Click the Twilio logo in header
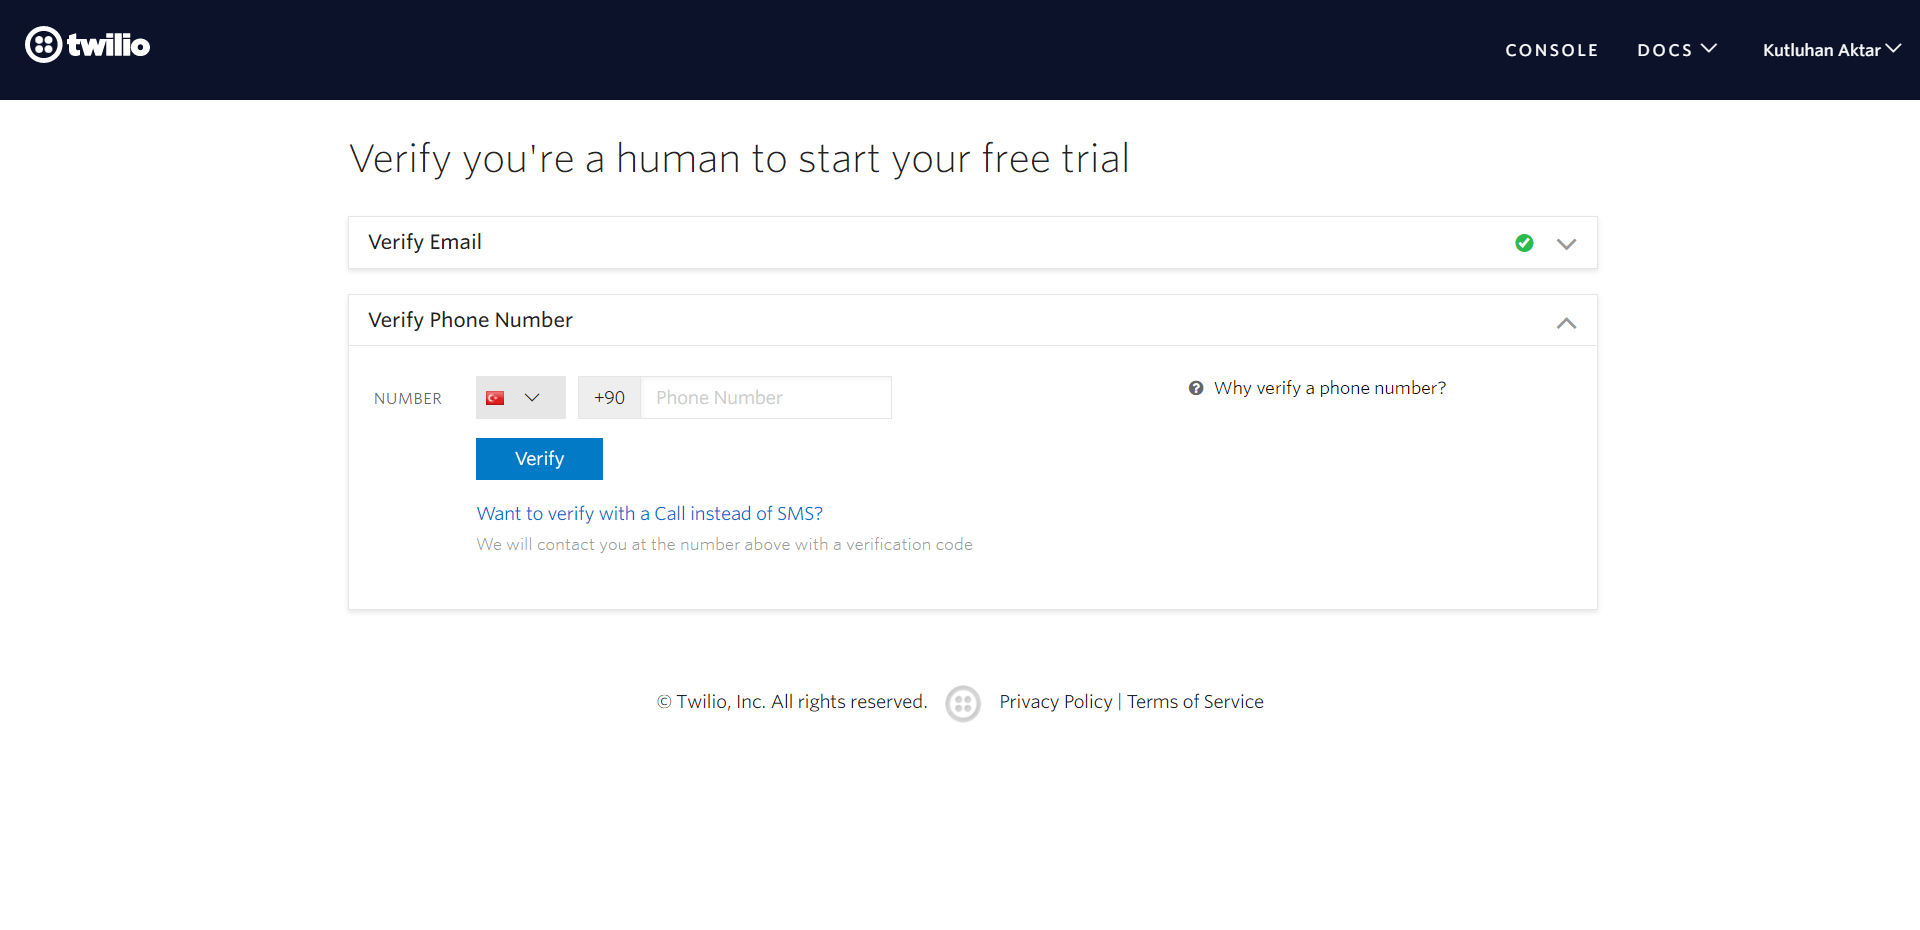This screenshot has height=930, width=1920. click(x=87, y=45)
